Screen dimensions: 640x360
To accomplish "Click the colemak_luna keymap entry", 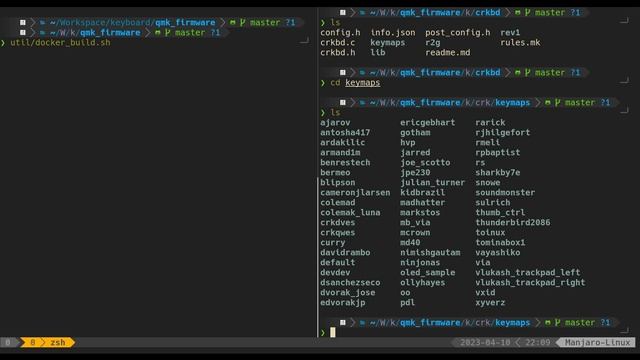I will (350, 213).
